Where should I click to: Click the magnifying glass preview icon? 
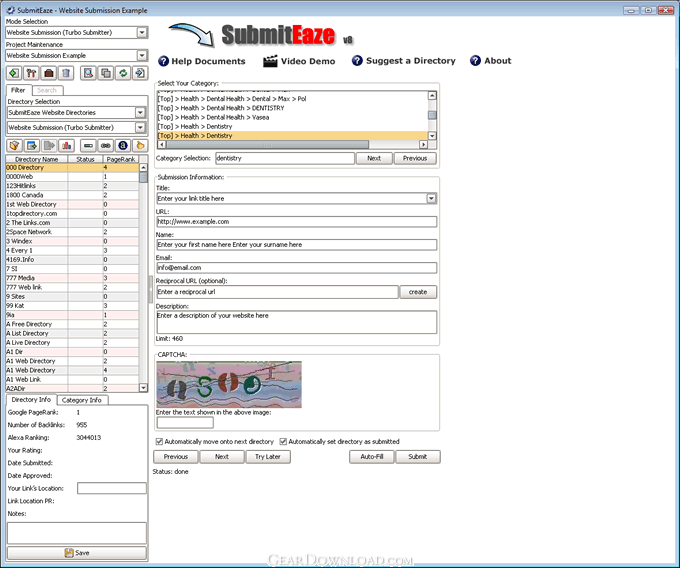coord(86,73)
